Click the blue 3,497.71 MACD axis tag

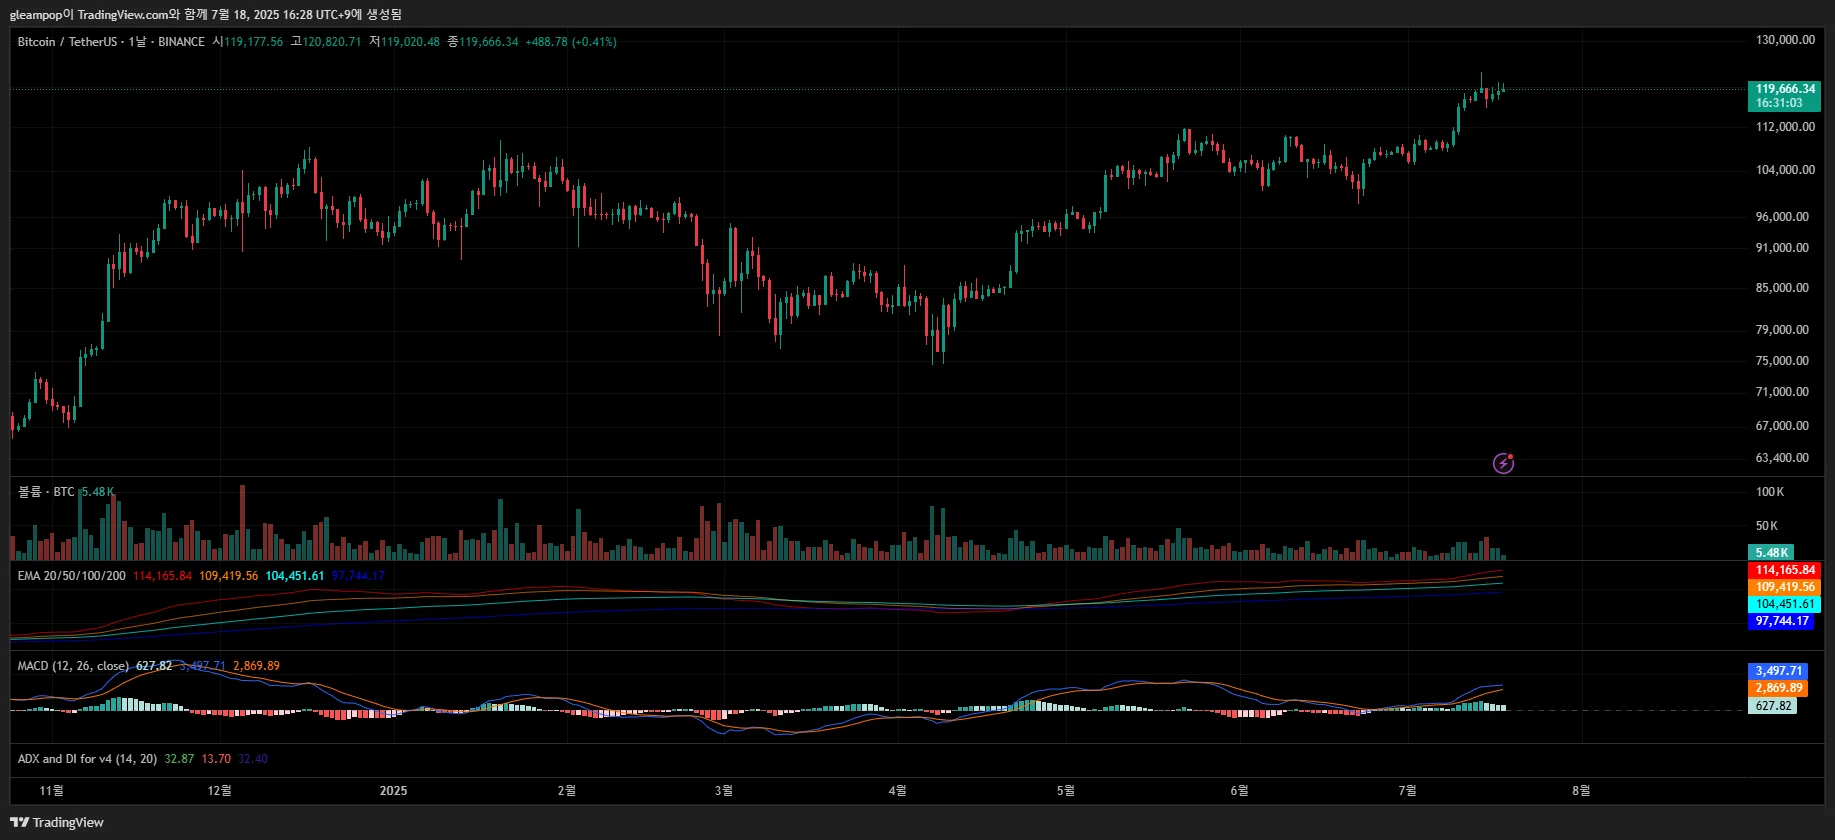(1778, 671)
